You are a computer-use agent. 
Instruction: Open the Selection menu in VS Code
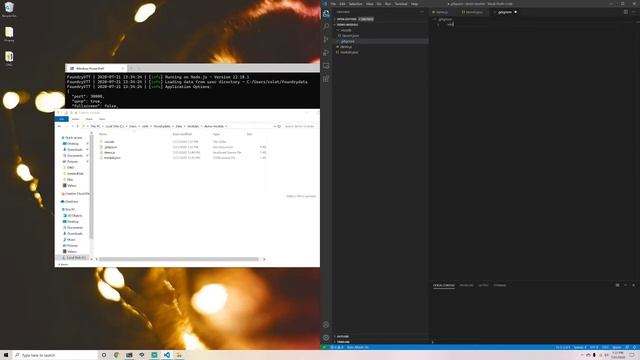[355, 4]
